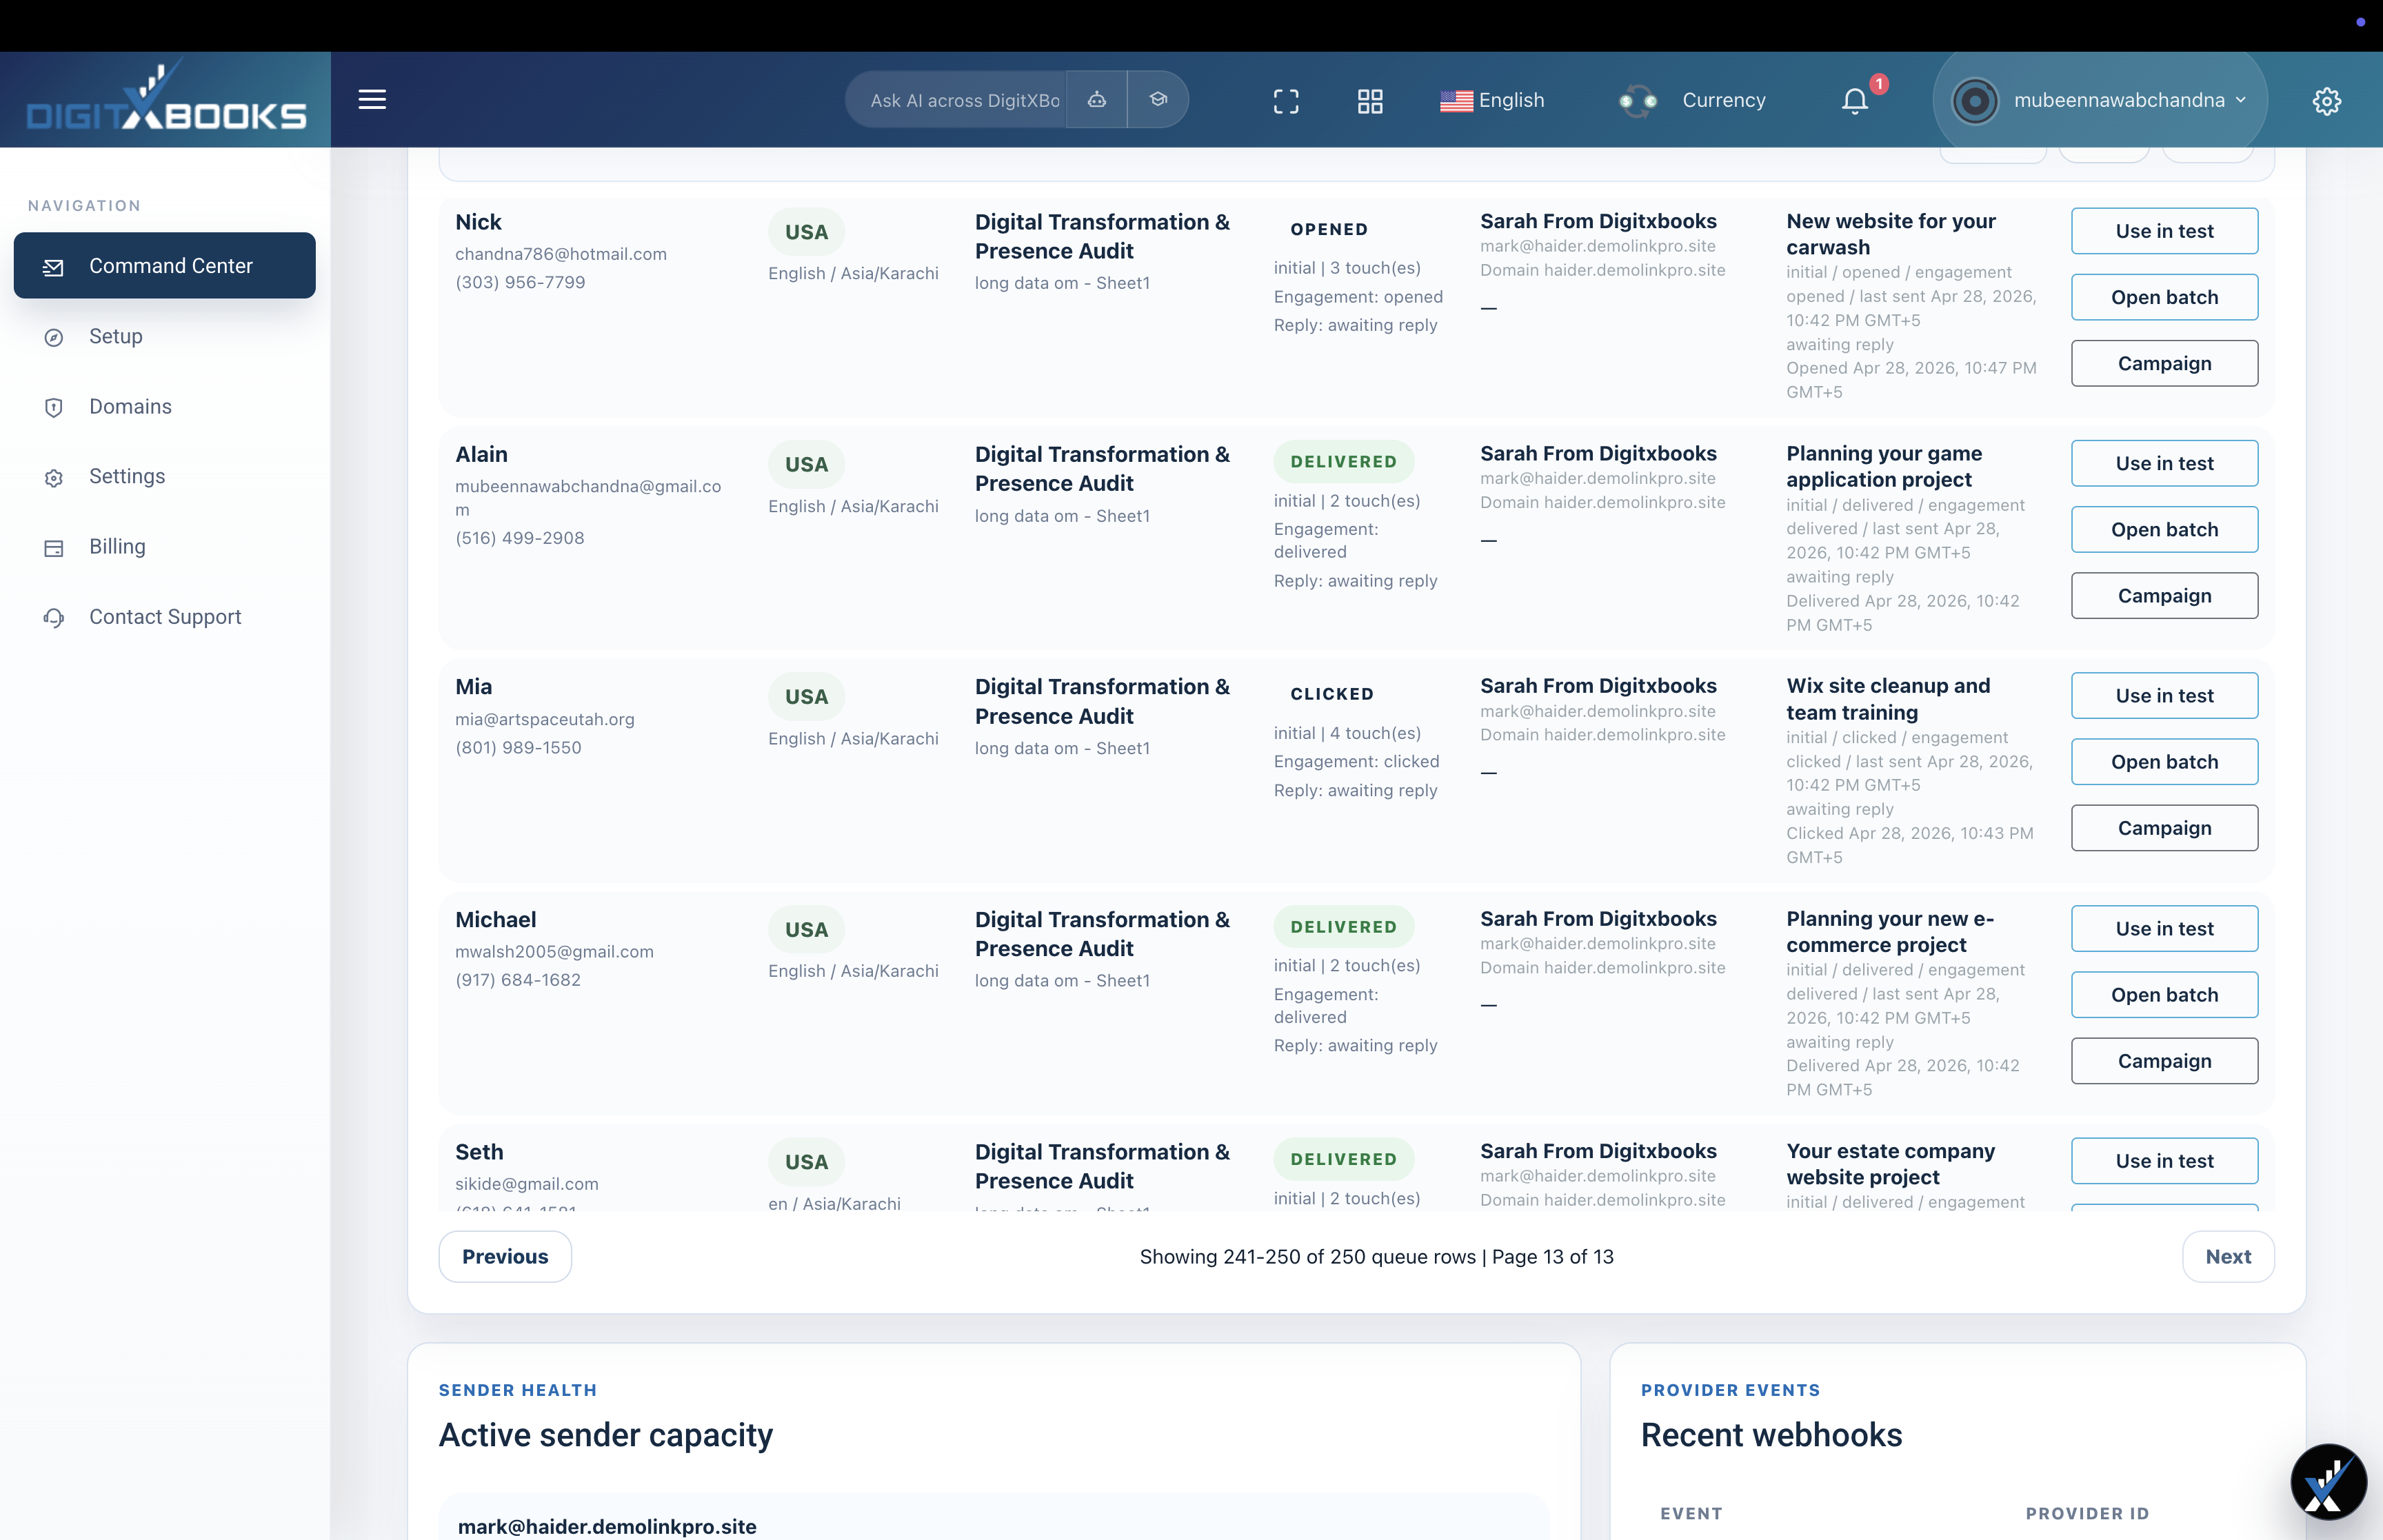Focus the Ask AI across DigitXBooks field

963,100
